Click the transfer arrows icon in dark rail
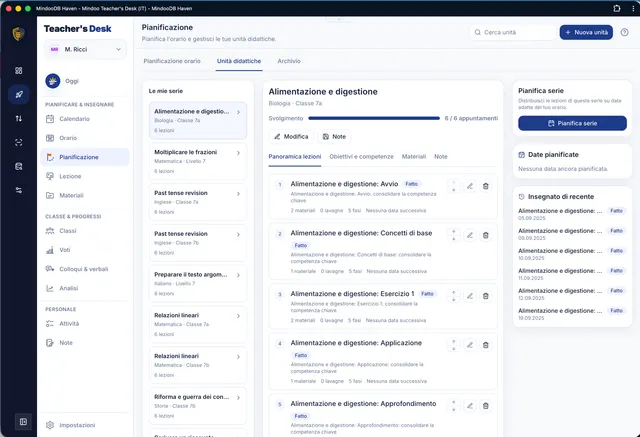This screenshot has width=640, height=437. tap(19, 190)
